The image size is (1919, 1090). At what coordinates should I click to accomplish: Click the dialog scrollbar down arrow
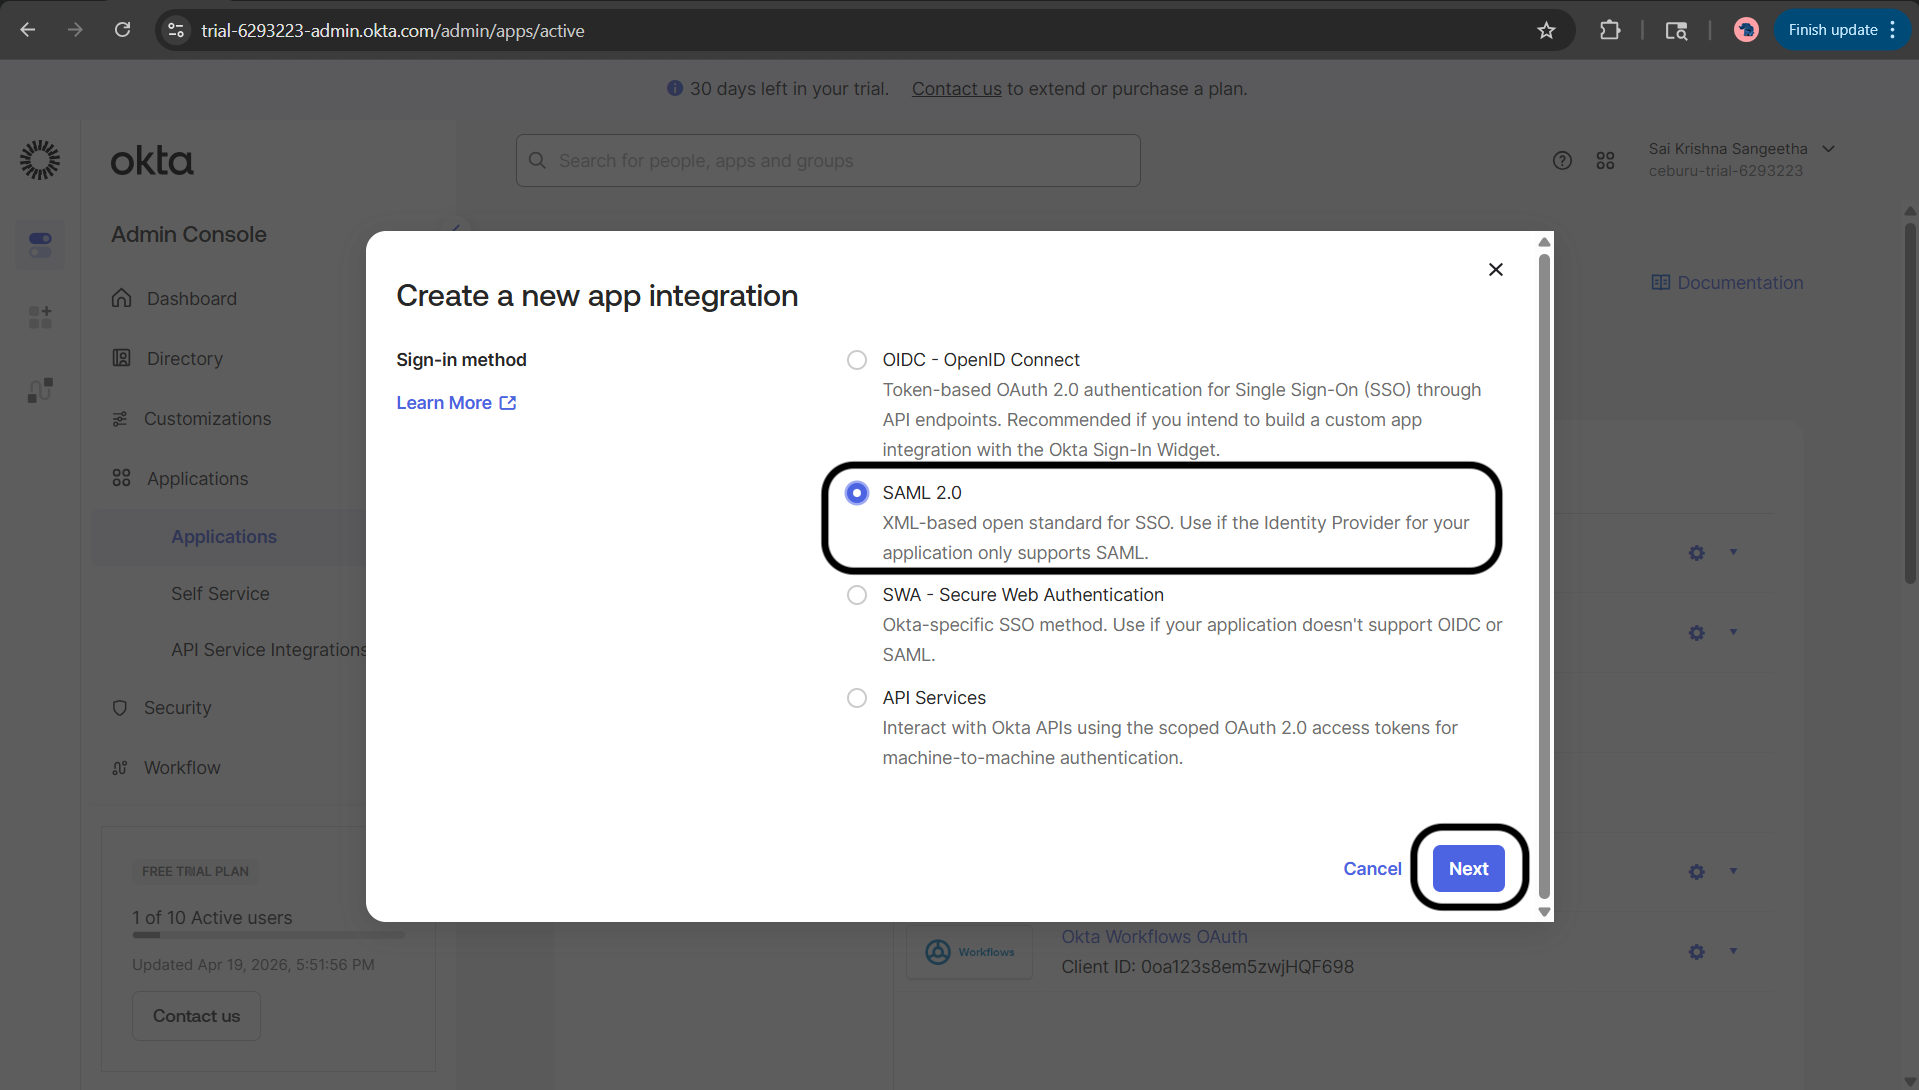[1544, 912]
